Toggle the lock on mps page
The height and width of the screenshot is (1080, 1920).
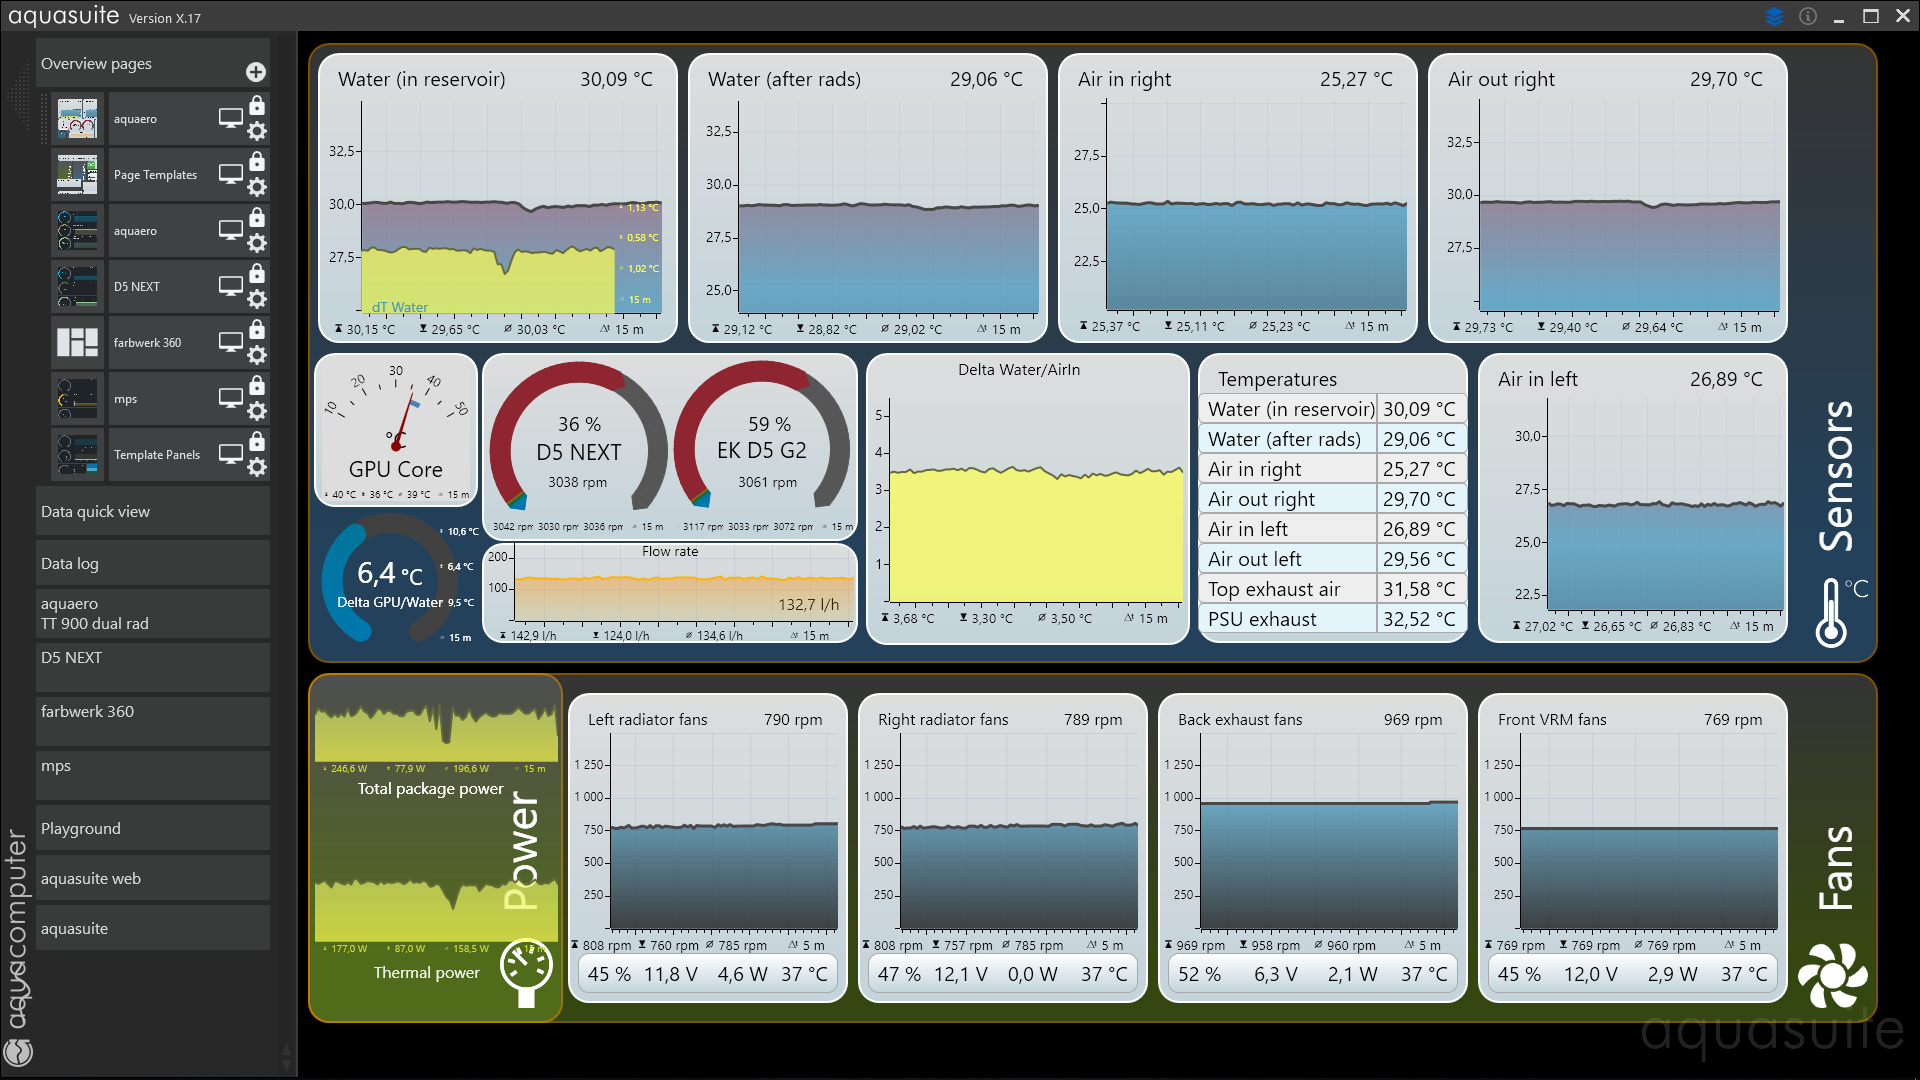pos(257,385)
